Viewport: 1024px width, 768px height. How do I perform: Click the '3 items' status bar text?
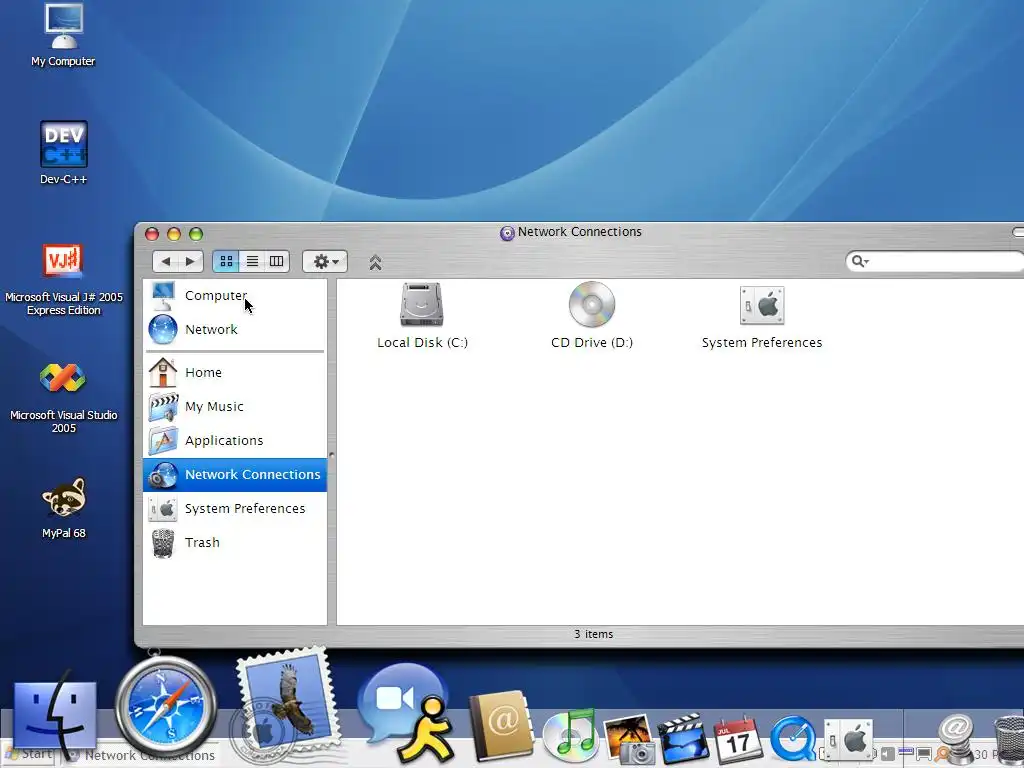[594, 634]
